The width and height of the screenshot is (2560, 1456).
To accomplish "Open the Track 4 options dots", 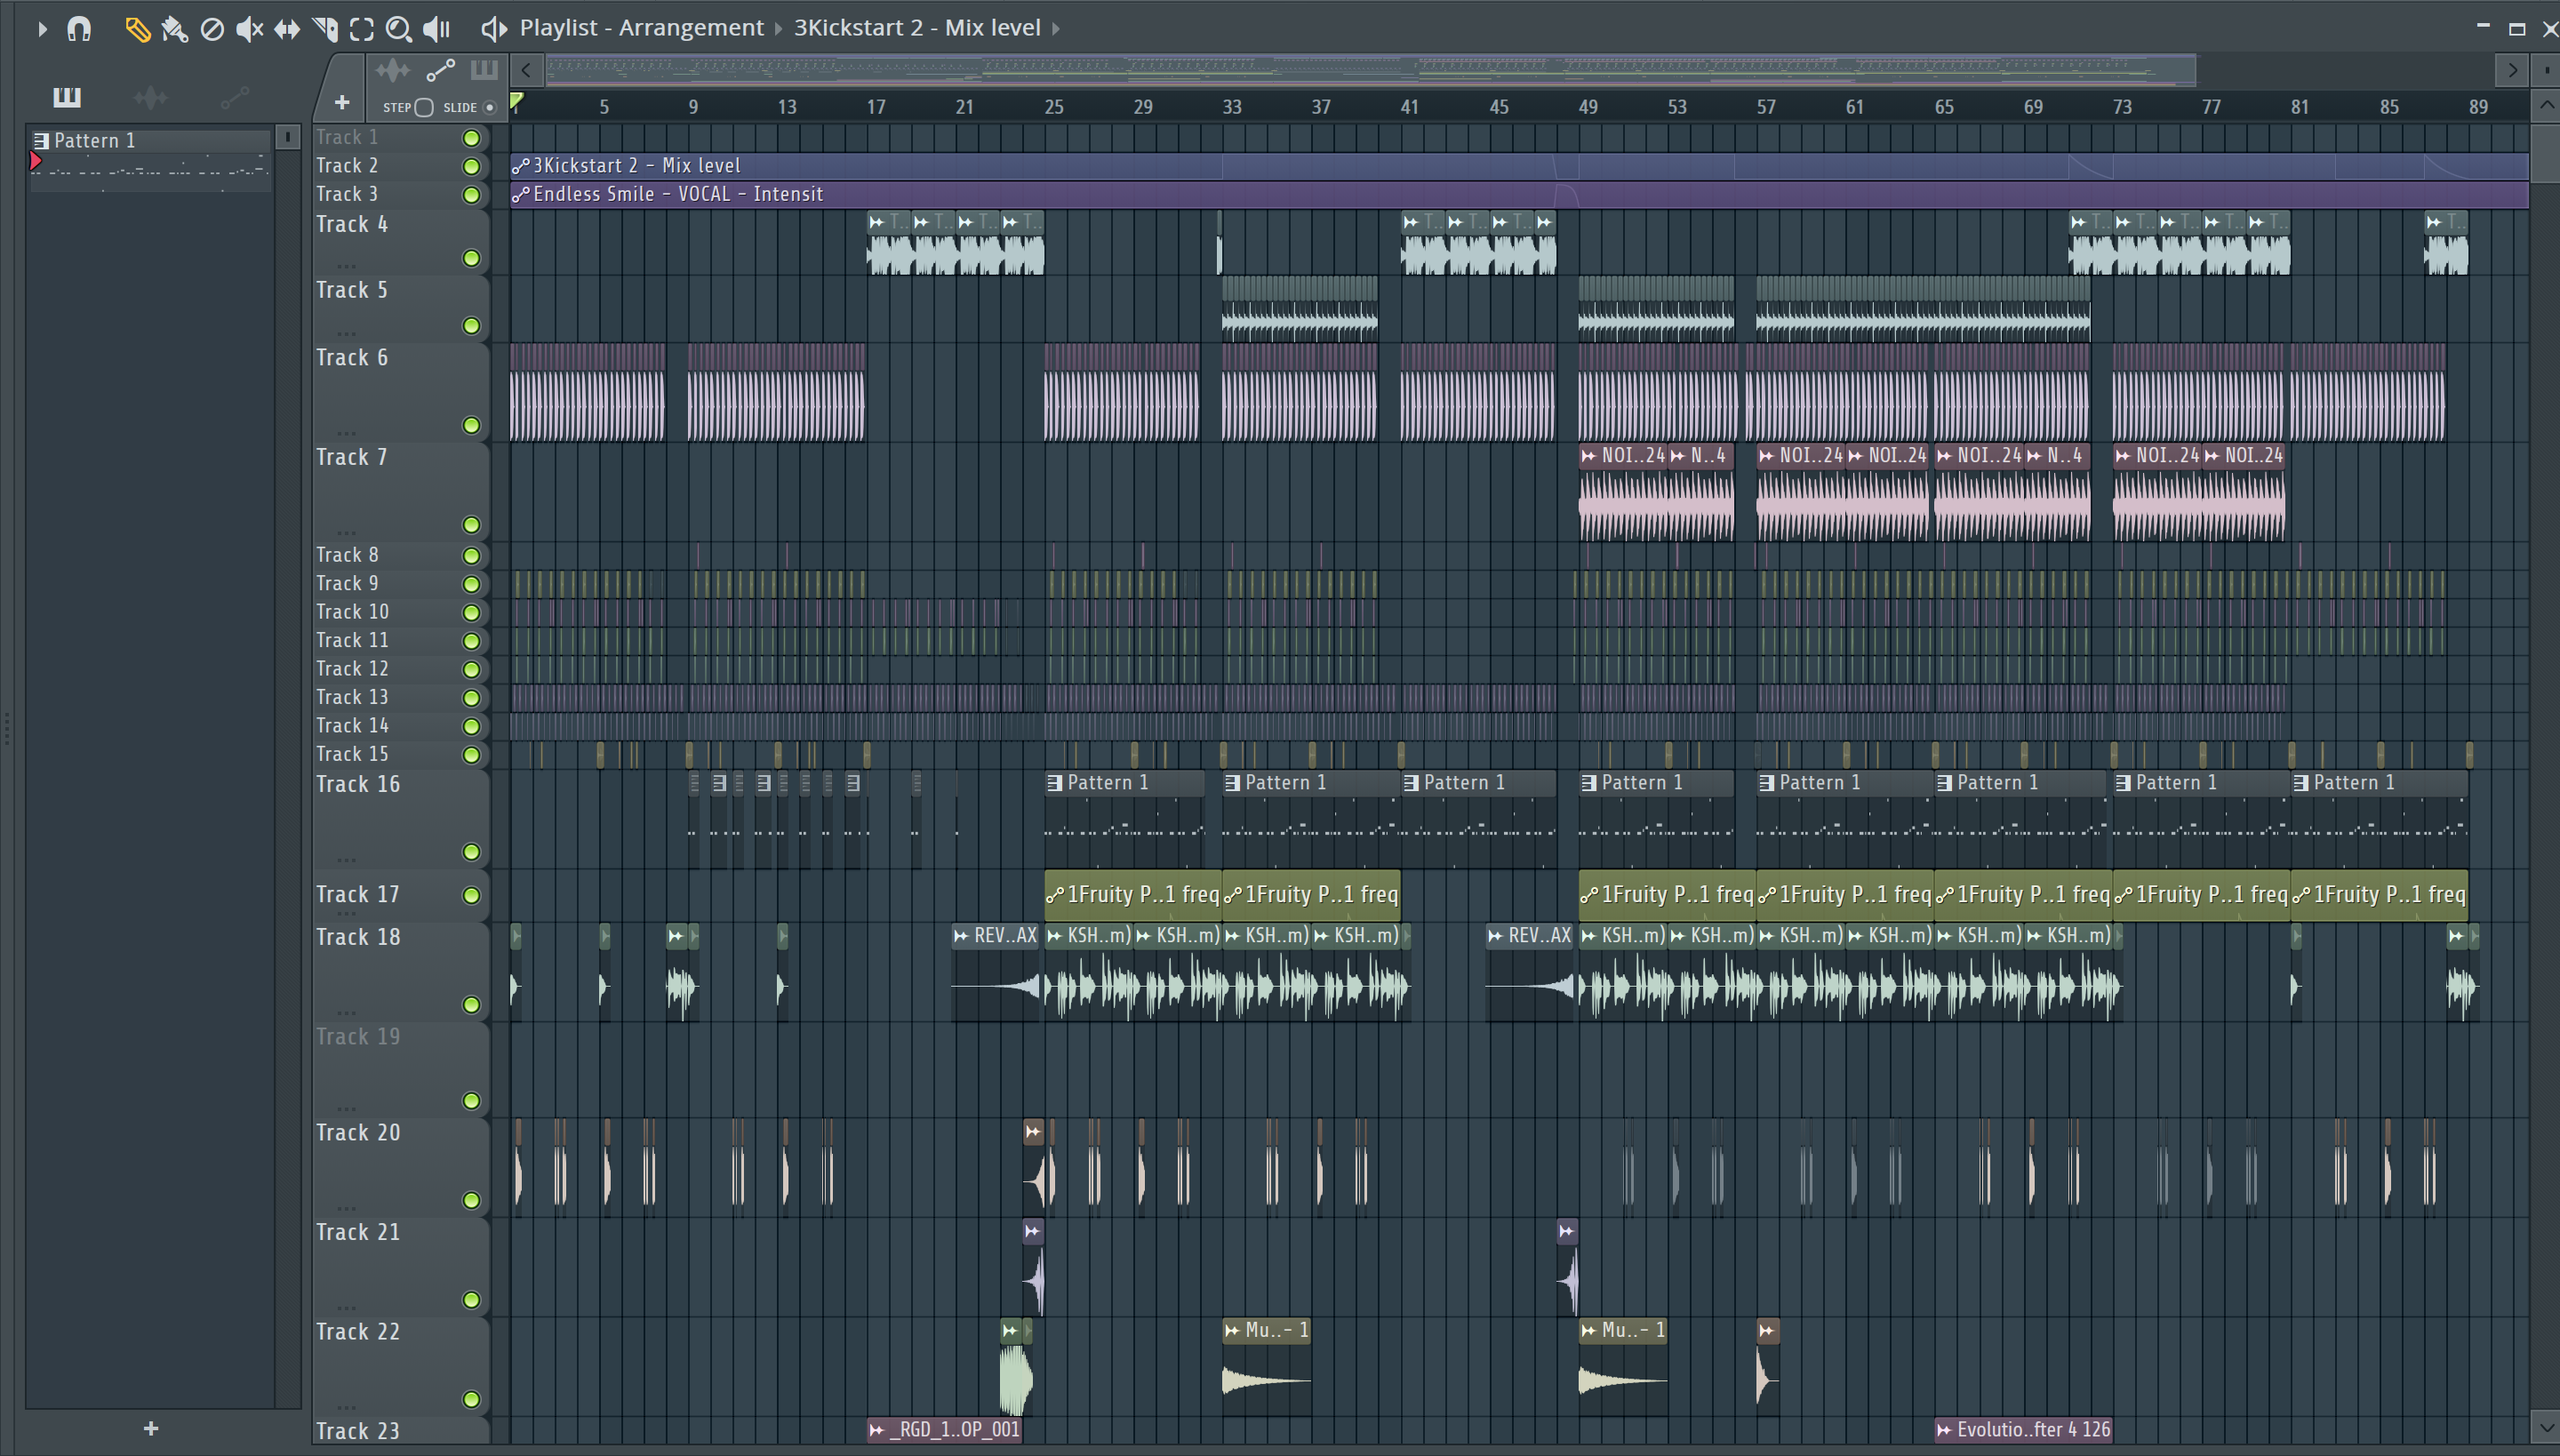I will (346, 265).
